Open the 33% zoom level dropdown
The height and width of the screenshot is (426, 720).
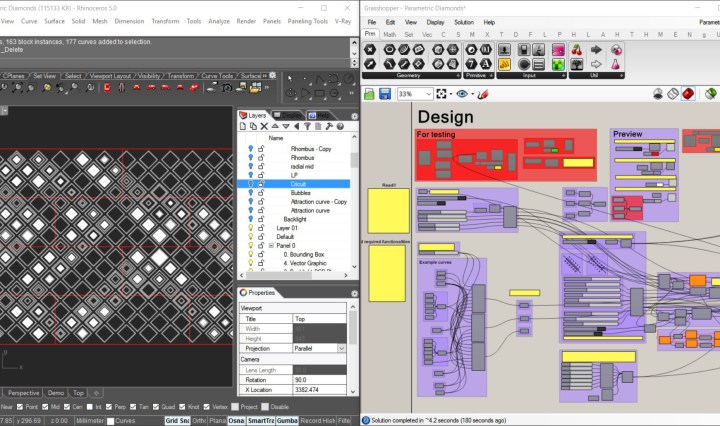(428, 94)
